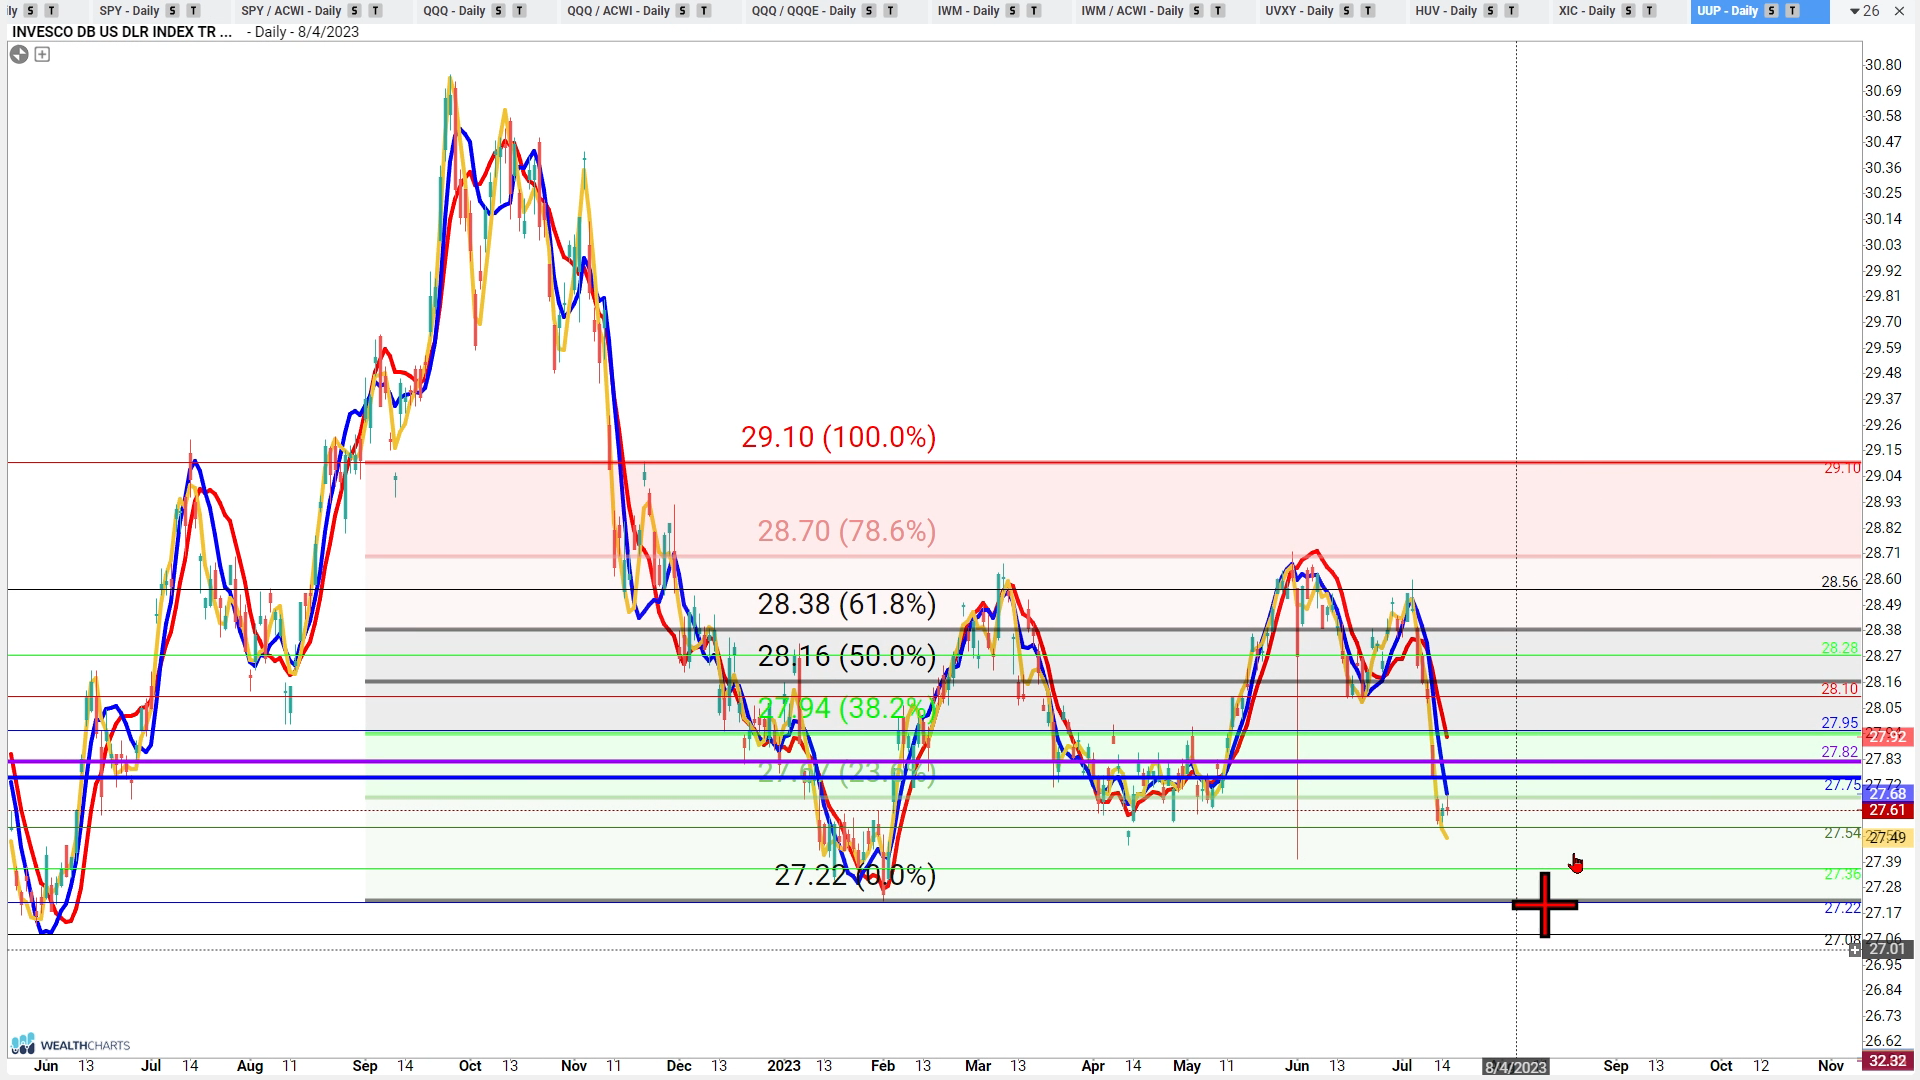Click the 27.01 crosshair price label
Viewport: 1920px width, 1080px height.
1888,949
